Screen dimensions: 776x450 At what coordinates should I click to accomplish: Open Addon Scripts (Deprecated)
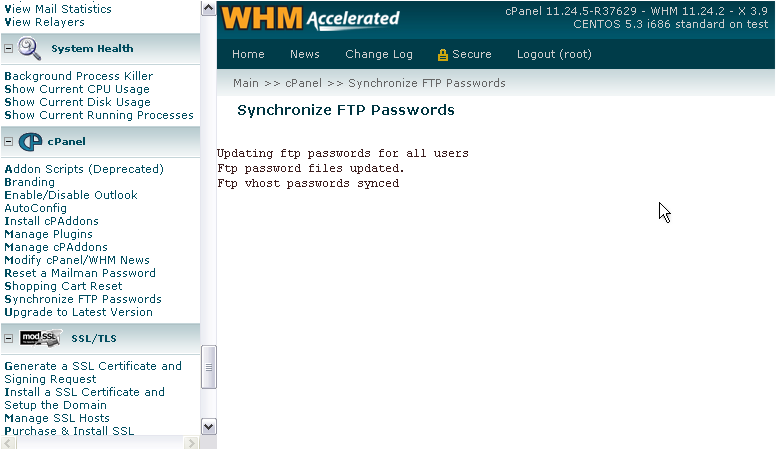[84, 169]
